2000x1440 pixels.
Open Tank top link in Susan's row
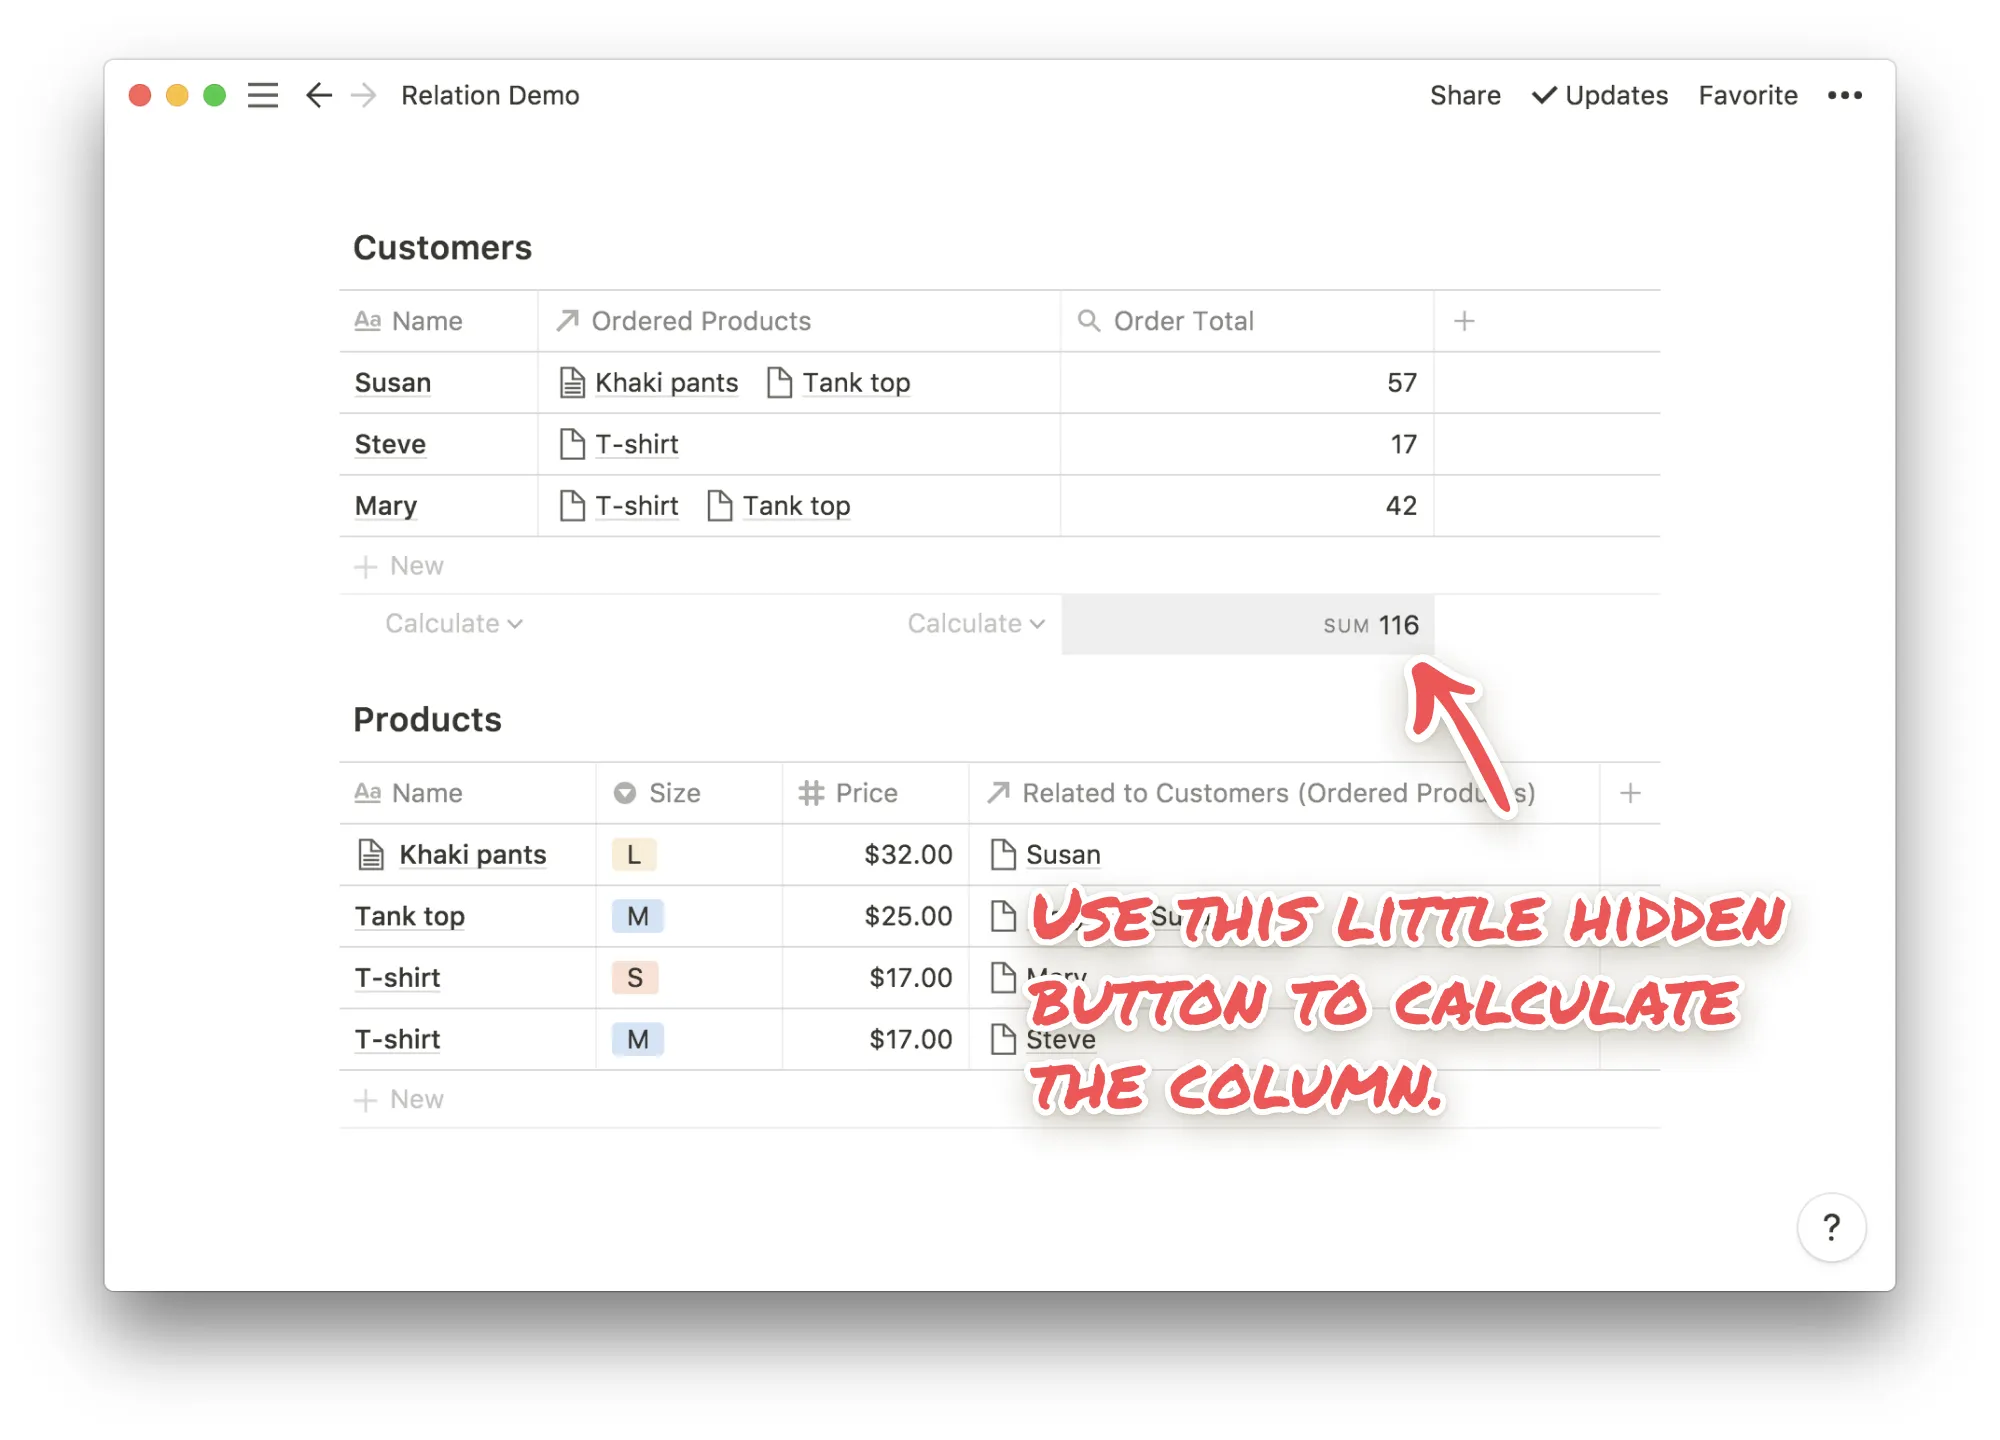point(855,383)
